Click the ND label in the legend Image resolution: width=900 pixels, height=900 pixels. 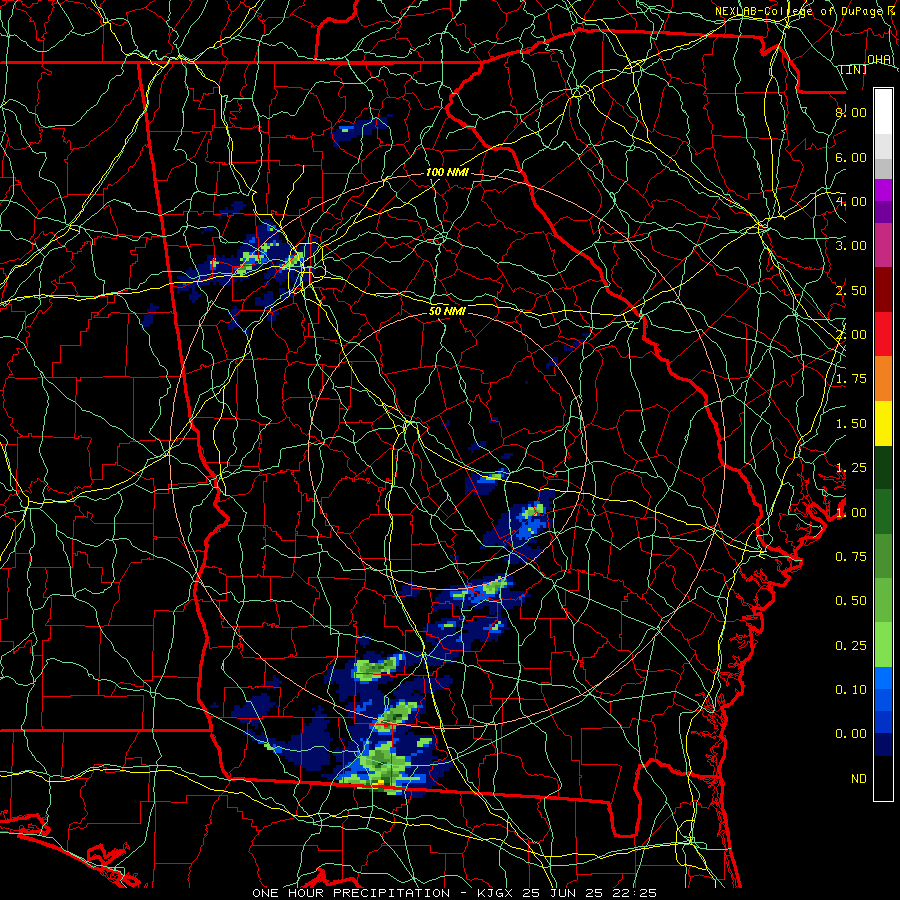click(x=859, y=779)
